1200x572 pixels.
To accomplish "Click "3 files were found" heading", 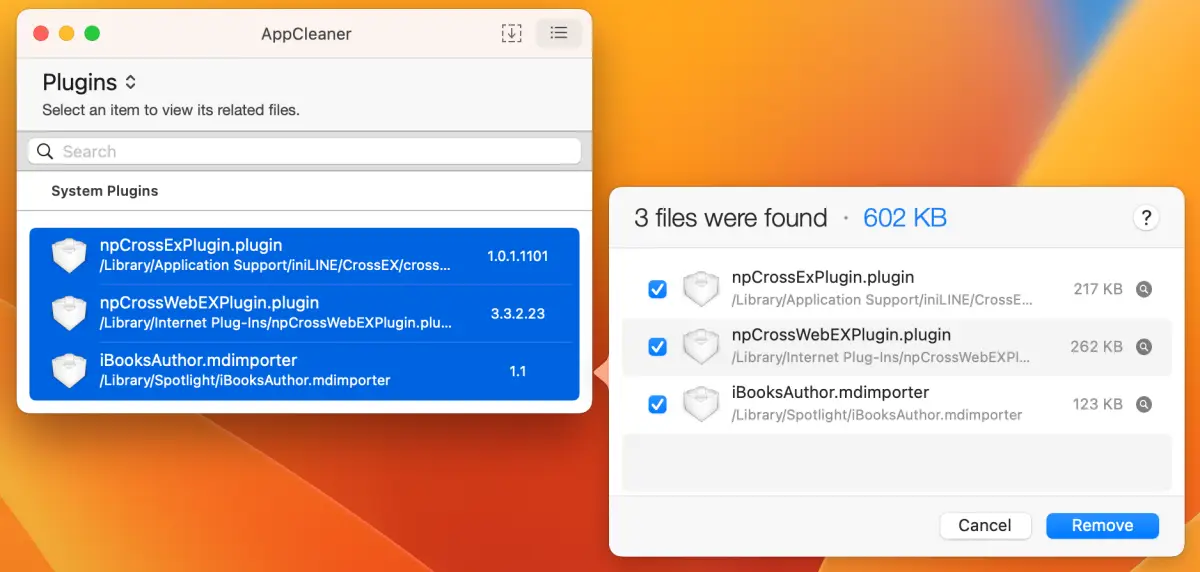I will tap(731, 218).
